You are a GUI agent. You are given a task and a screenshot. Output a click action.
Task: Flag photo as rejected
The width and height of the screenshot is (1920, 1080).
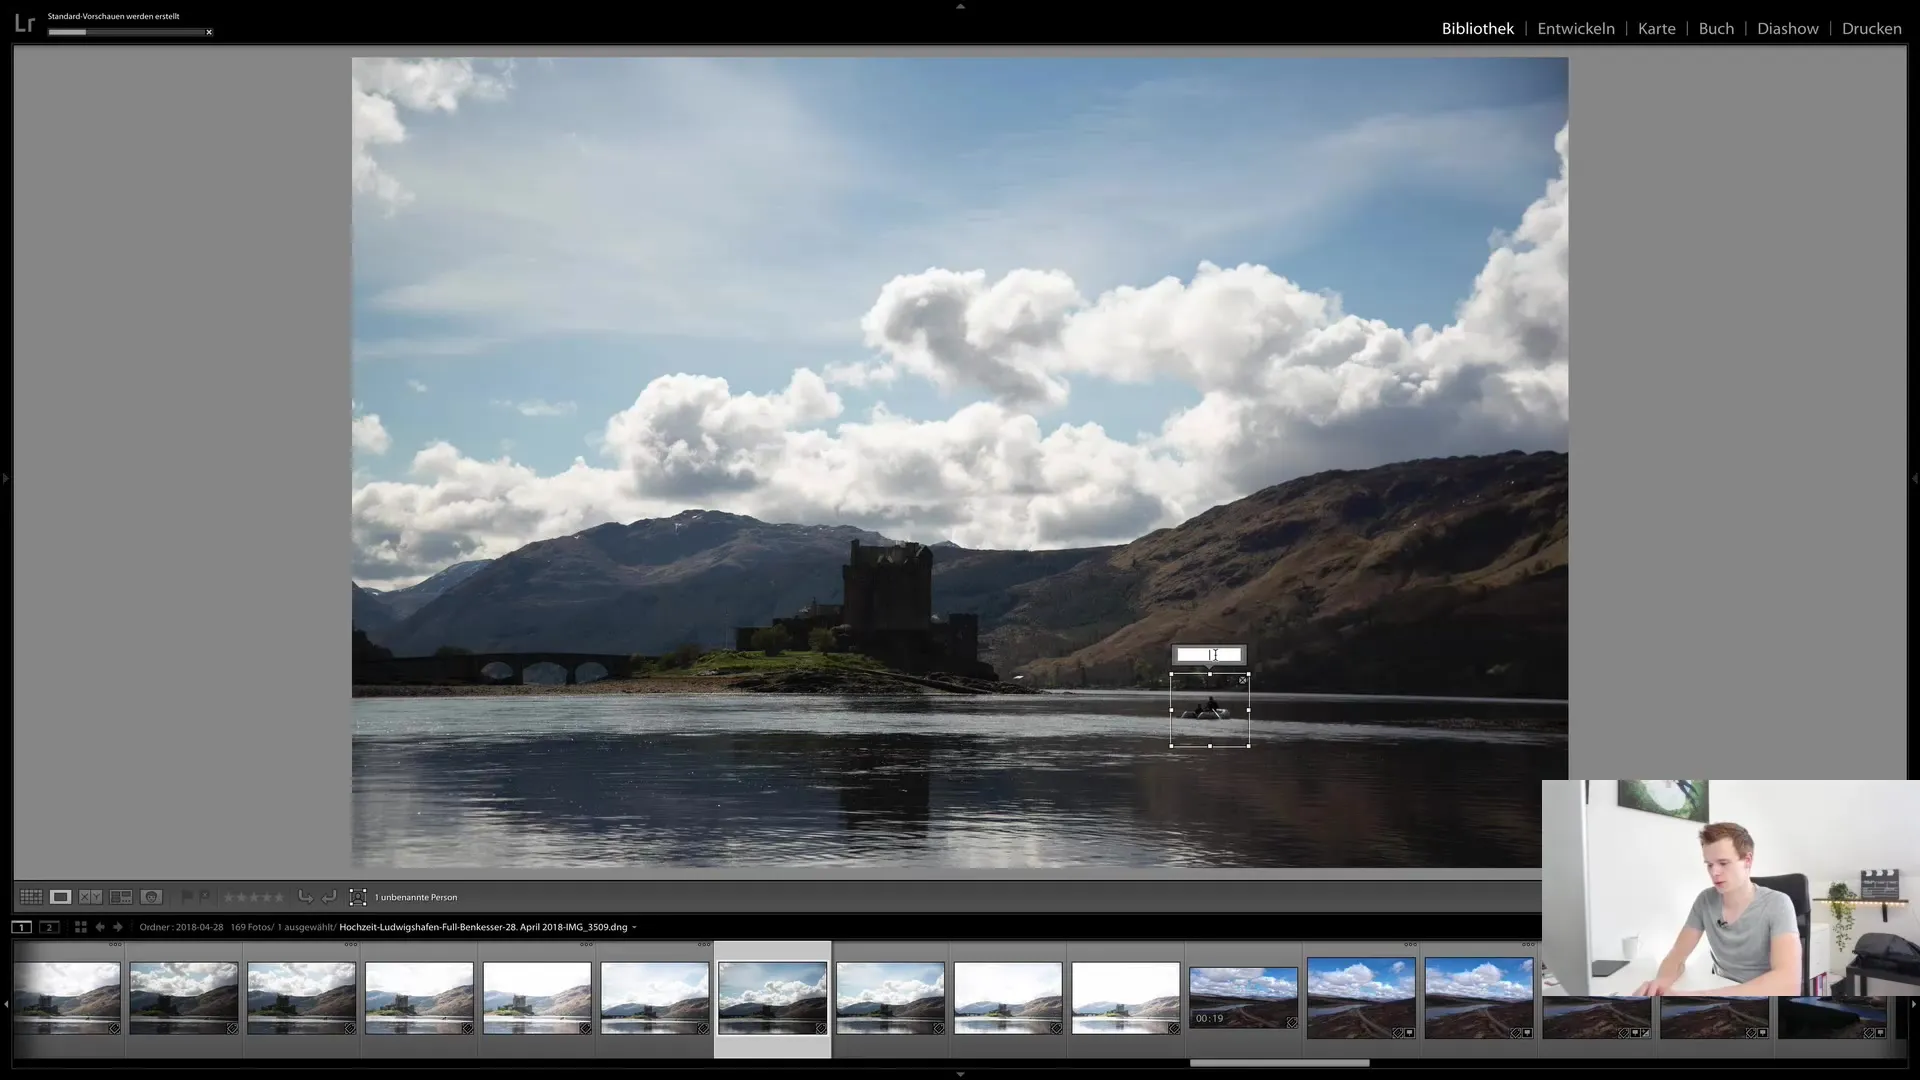click(x=204, y=897)
